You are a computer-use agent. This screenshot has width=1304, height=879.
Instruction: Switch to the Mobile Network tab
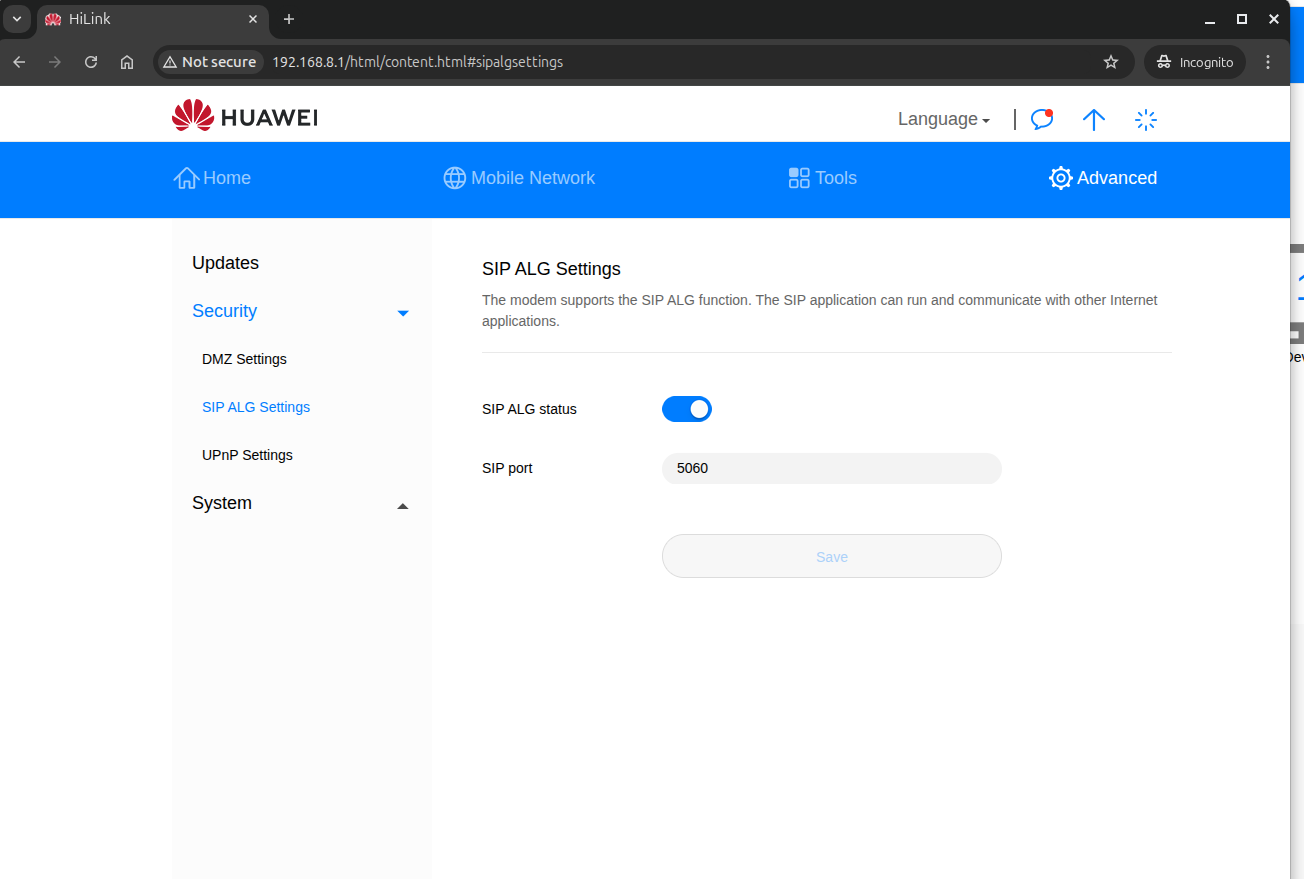click(519, 178)
